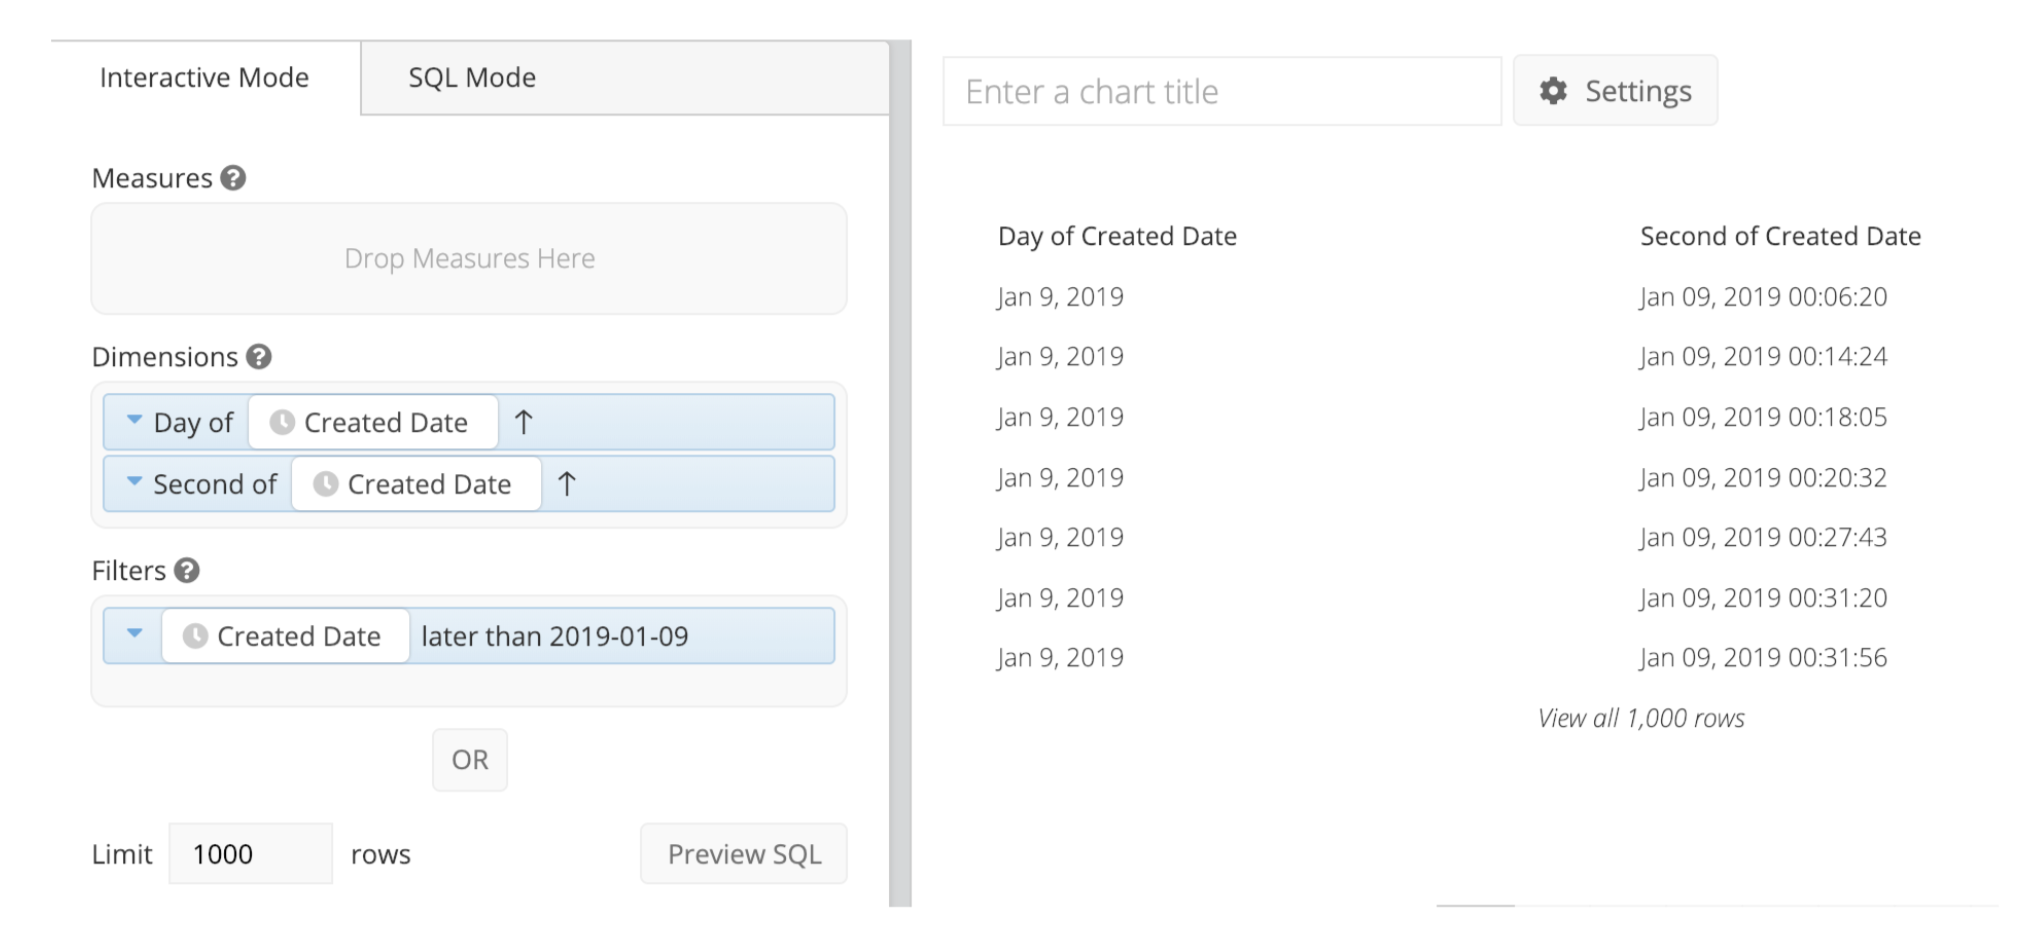
Task: Click the Limit rows input showing 1000
Action: (x=250, y=854)
